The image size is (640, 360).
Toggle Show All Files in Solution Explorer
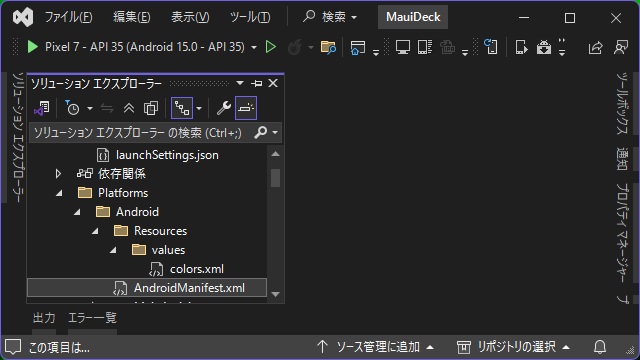pos(151,108)
